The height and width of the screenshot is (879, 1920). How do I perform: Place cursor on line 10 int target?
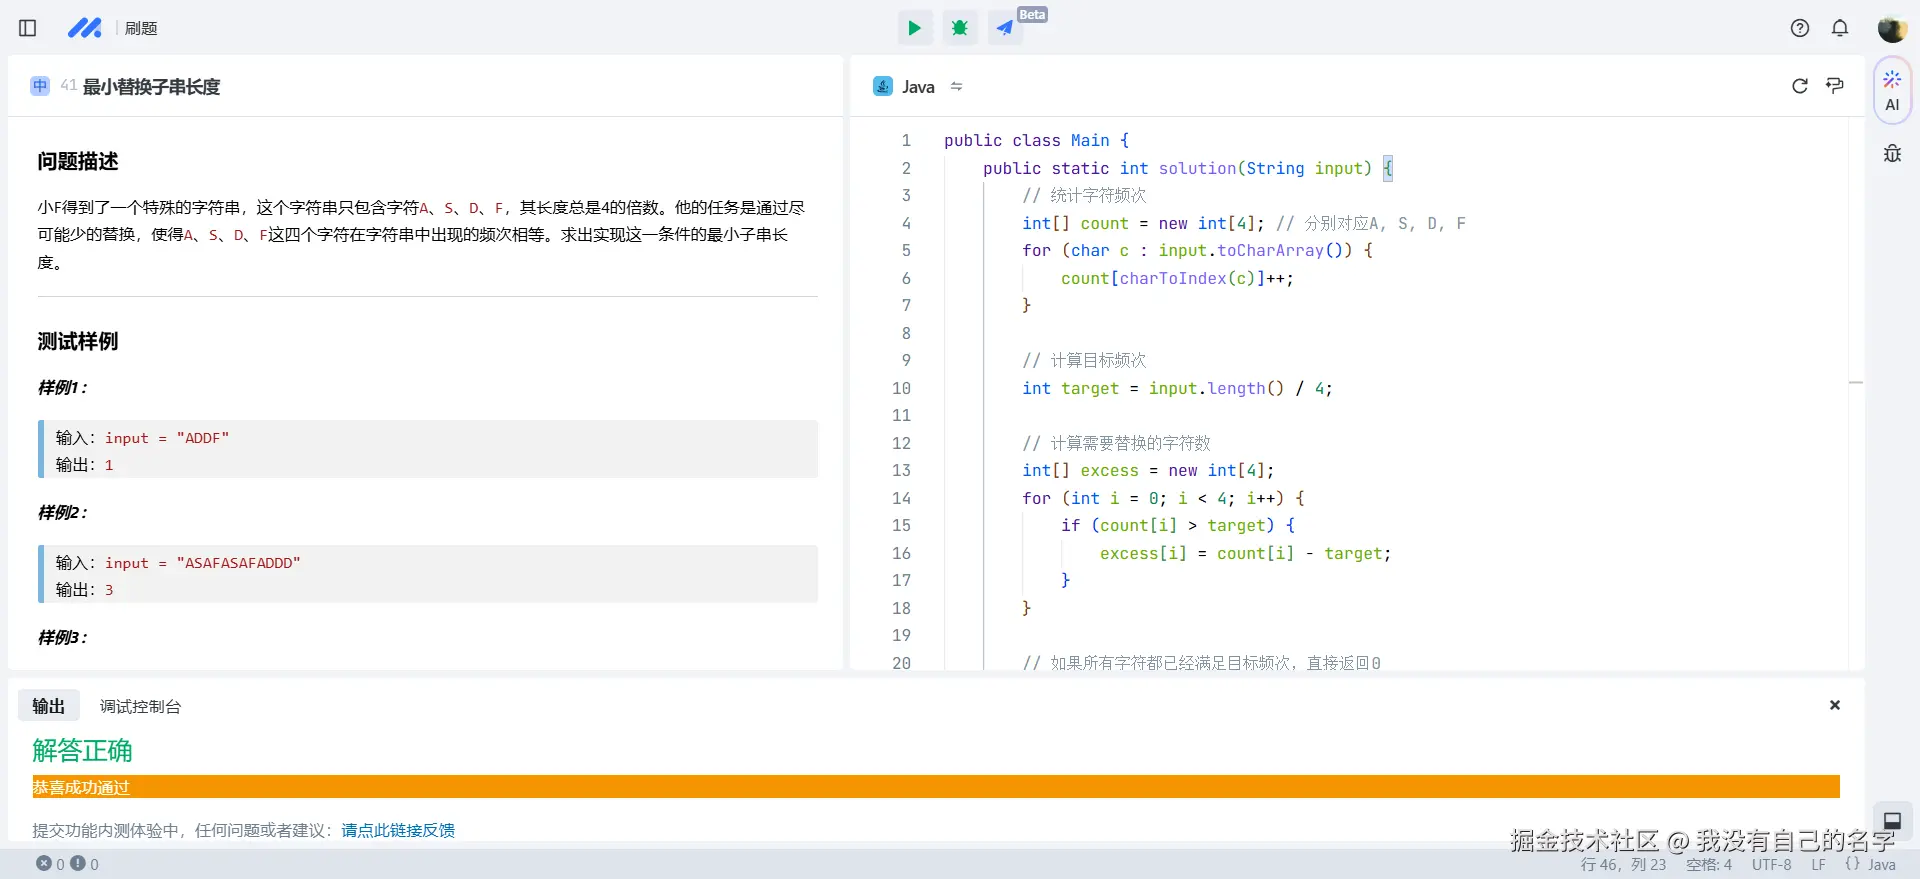tap(1177, 388)
